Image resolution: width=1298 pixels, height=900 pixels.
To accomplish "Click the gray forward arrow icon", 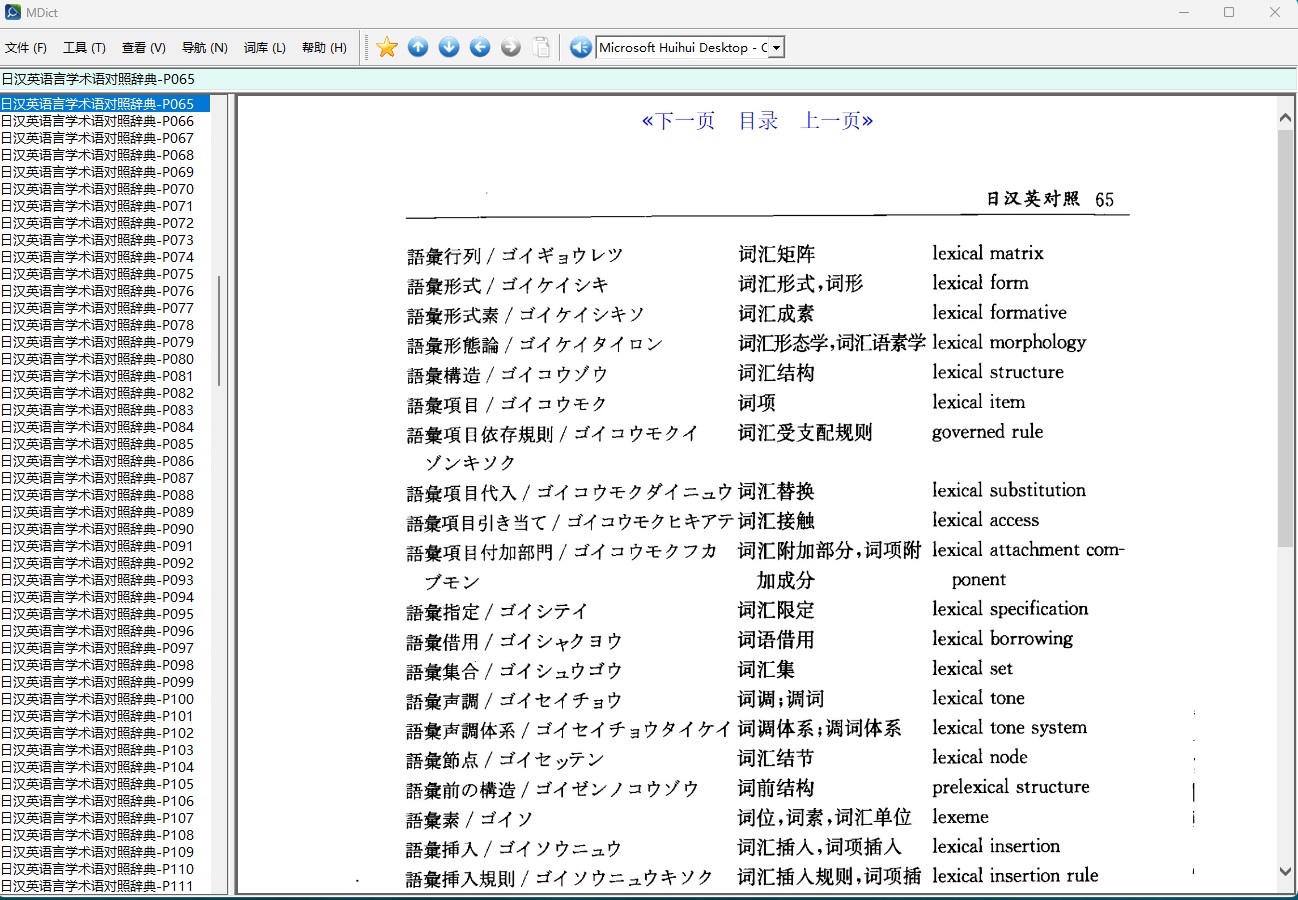I will (511, 47).
